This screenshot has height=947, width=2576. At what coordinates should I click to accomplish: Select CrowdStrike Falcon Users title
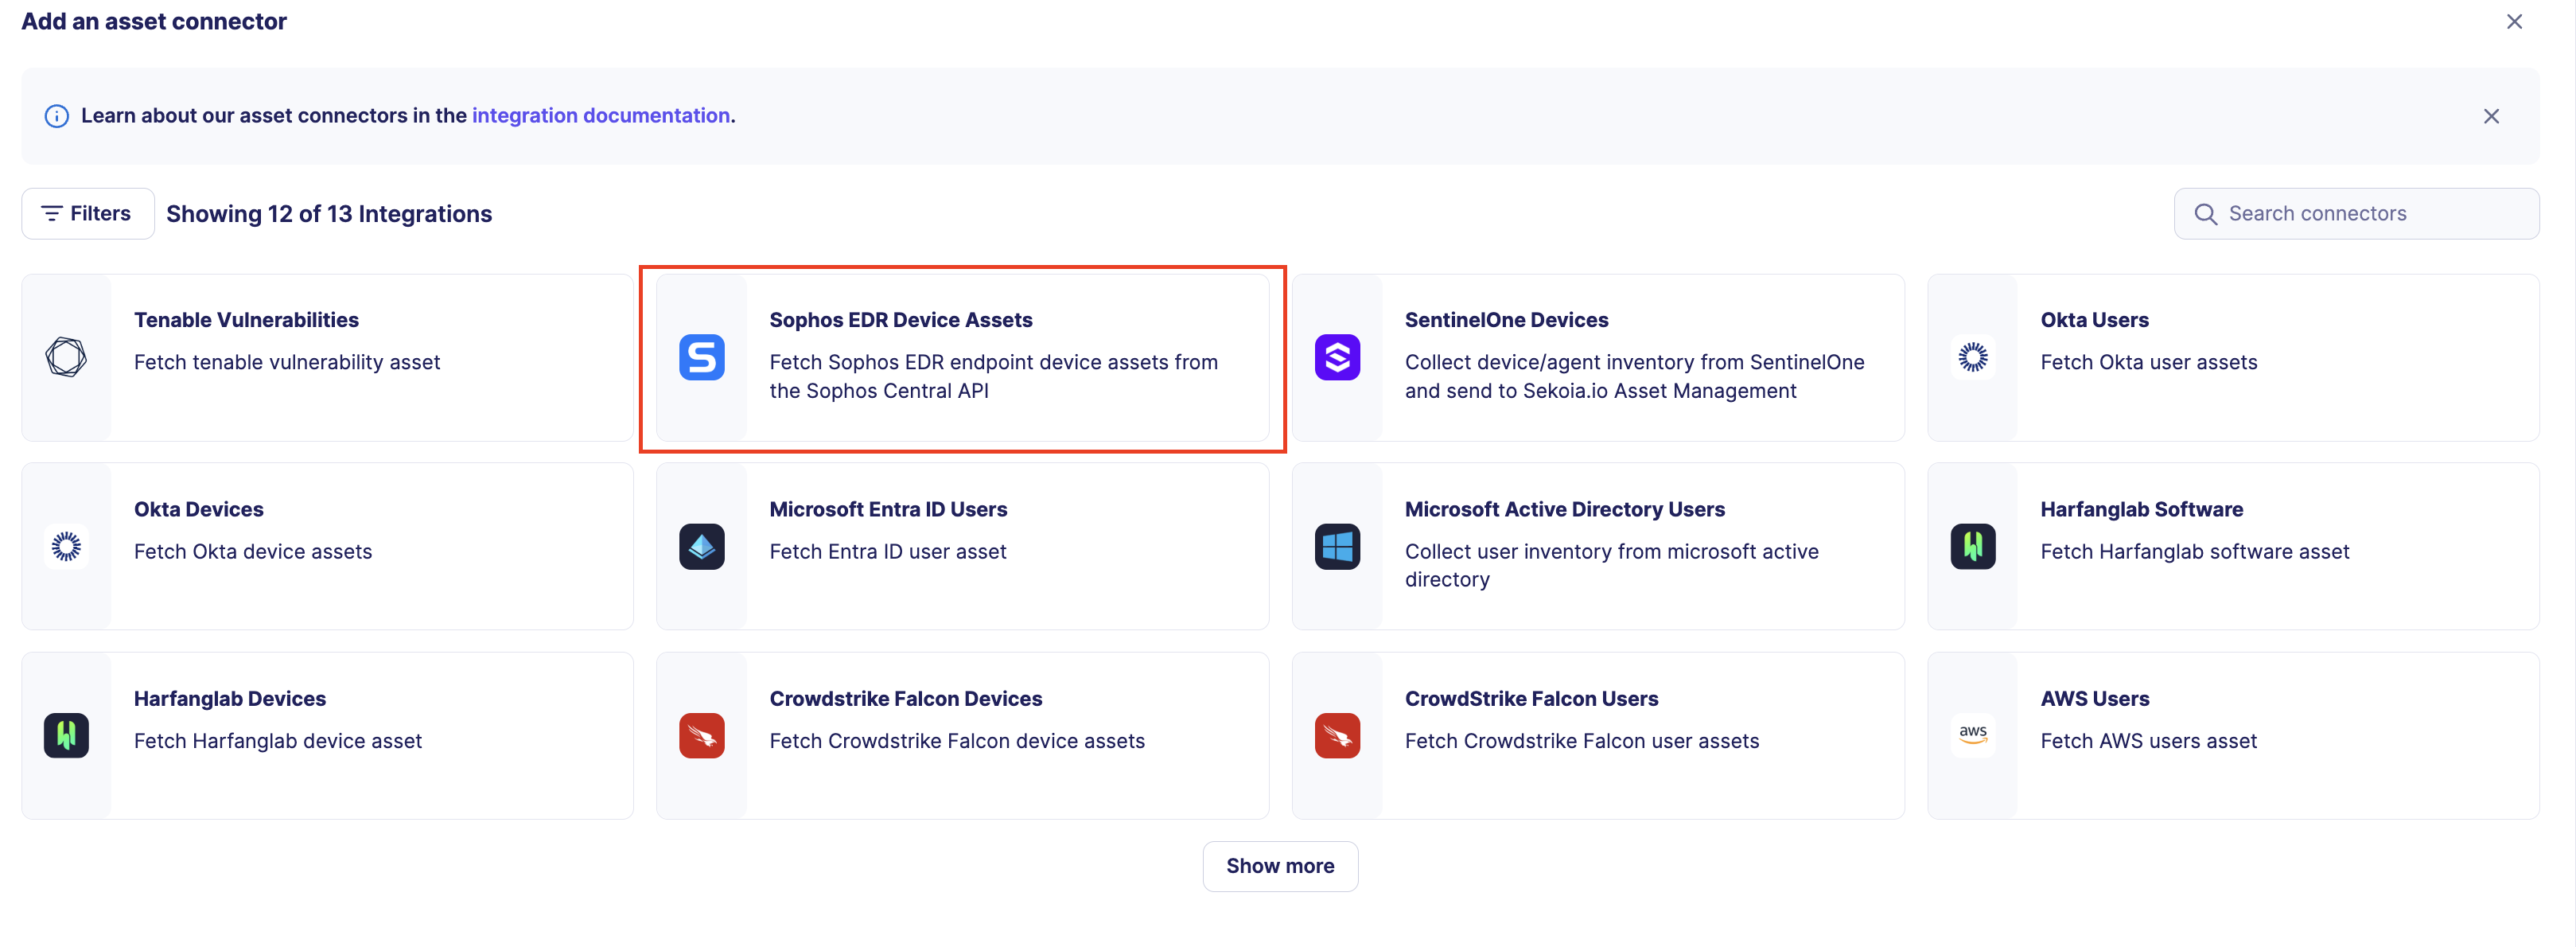tap(1531, 698)
